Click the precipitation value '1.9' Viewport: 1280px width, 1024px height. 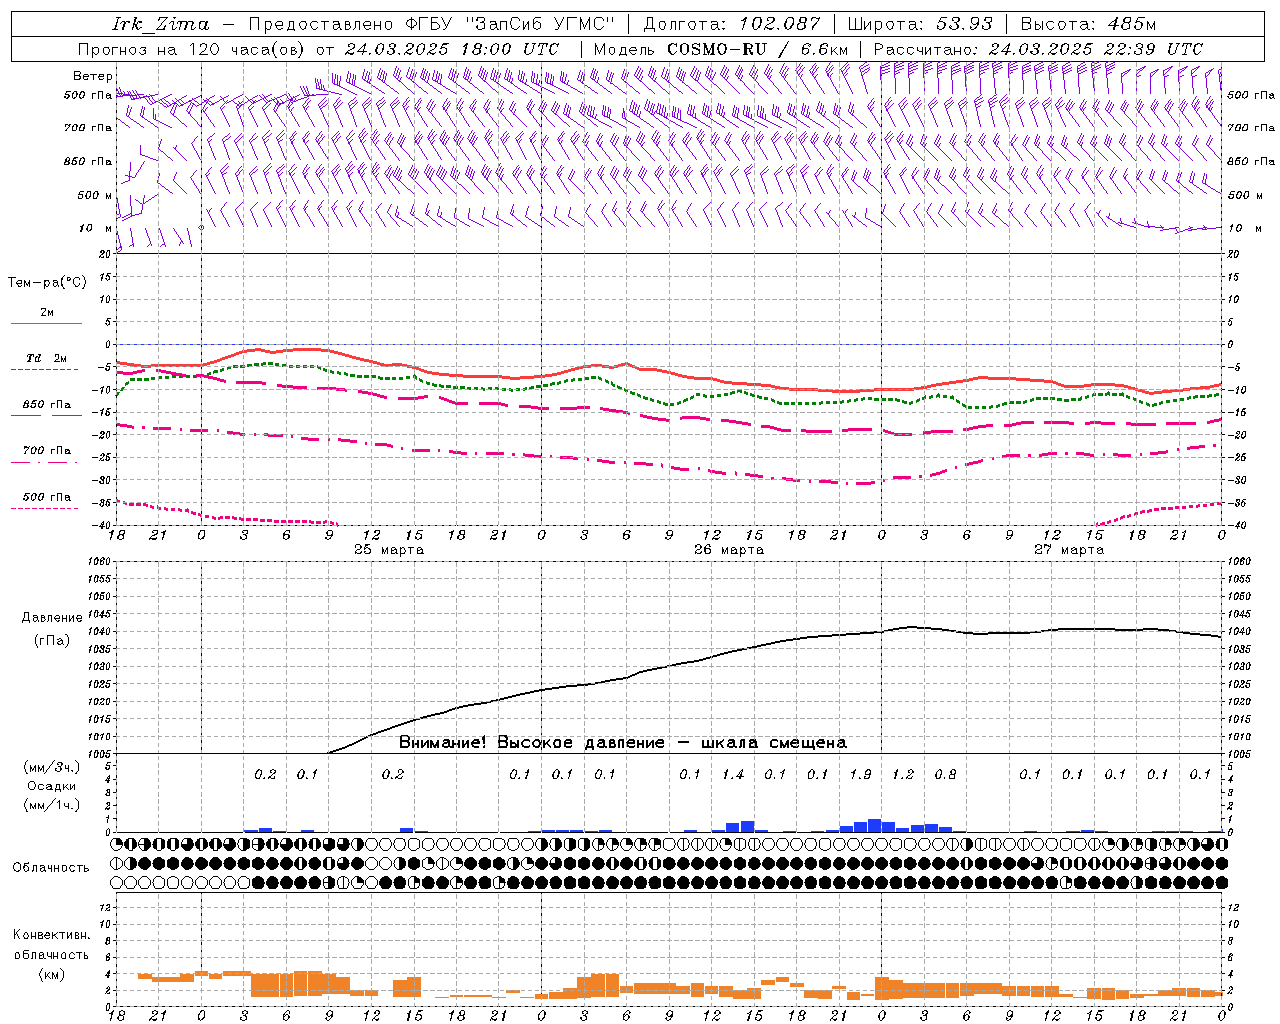point(860,775)
